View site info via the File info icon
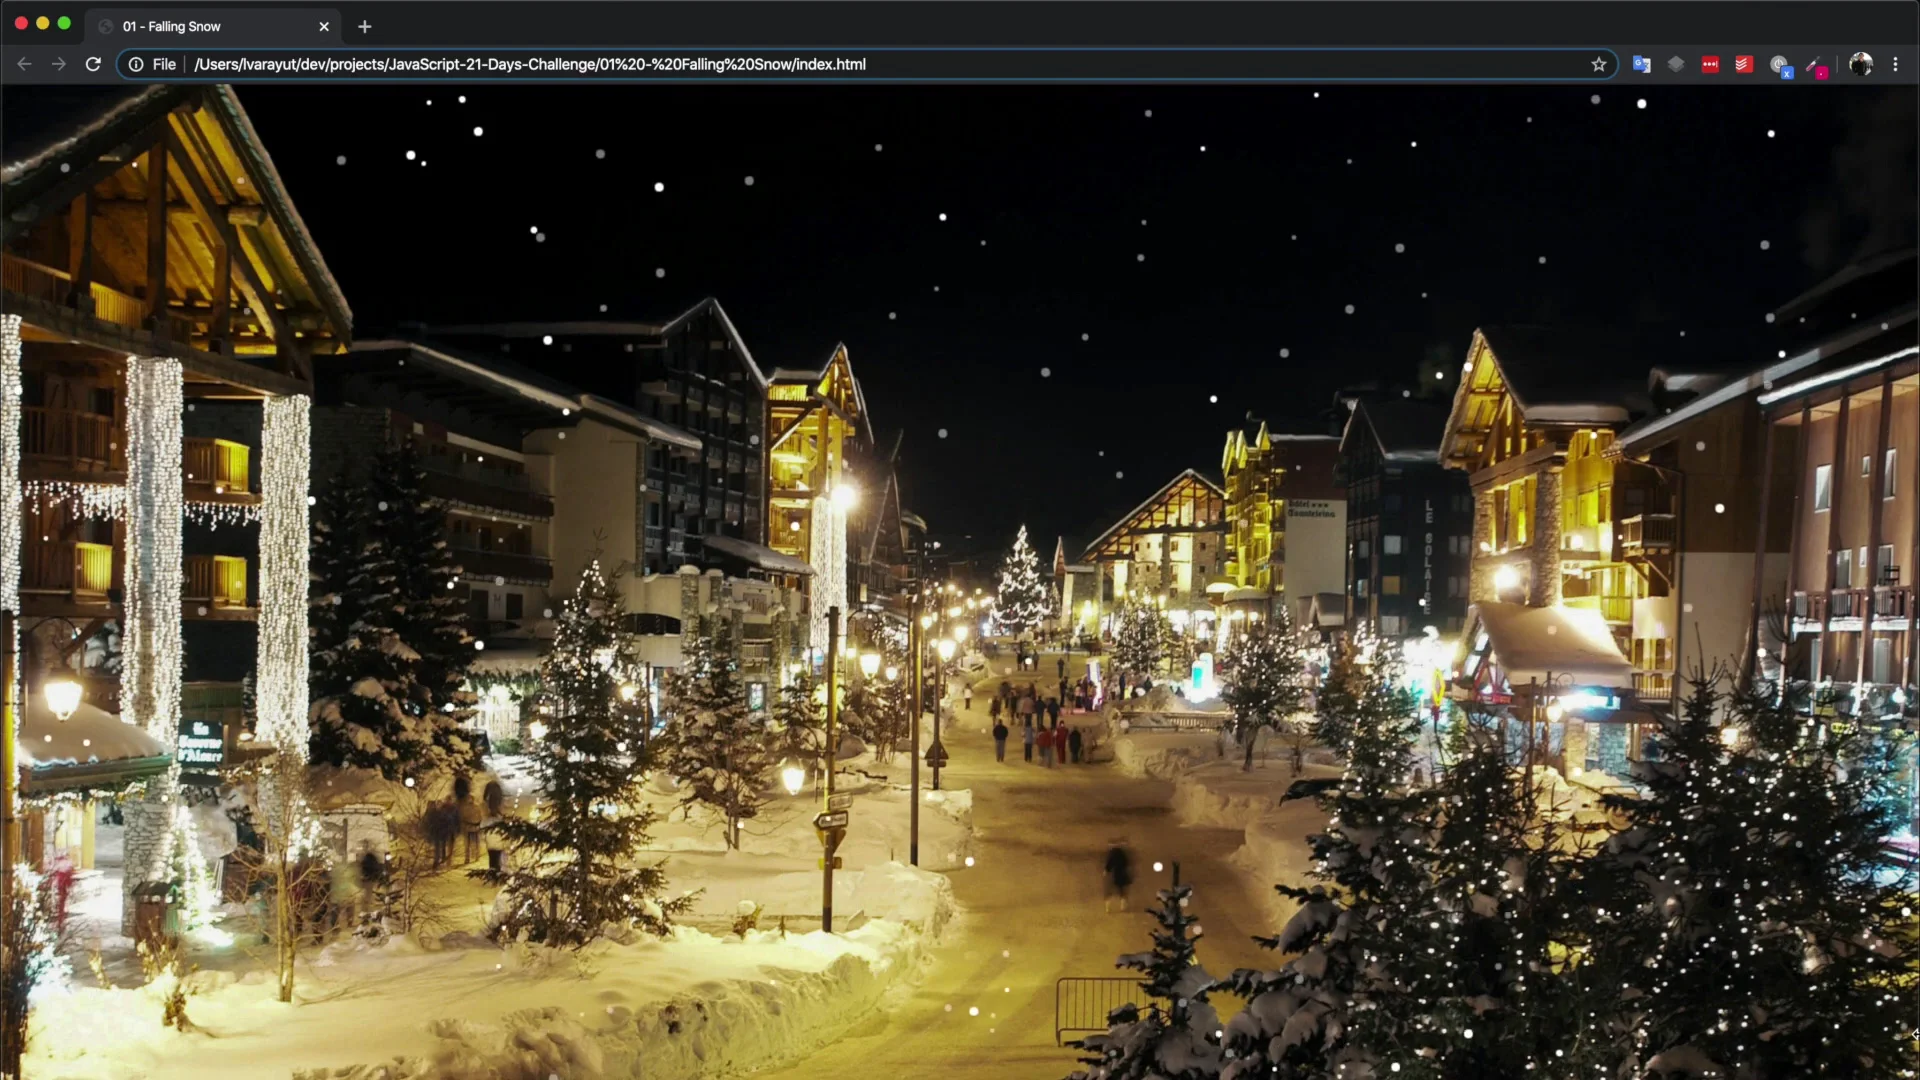The image size is (1920, 1080). pos(135,64)
